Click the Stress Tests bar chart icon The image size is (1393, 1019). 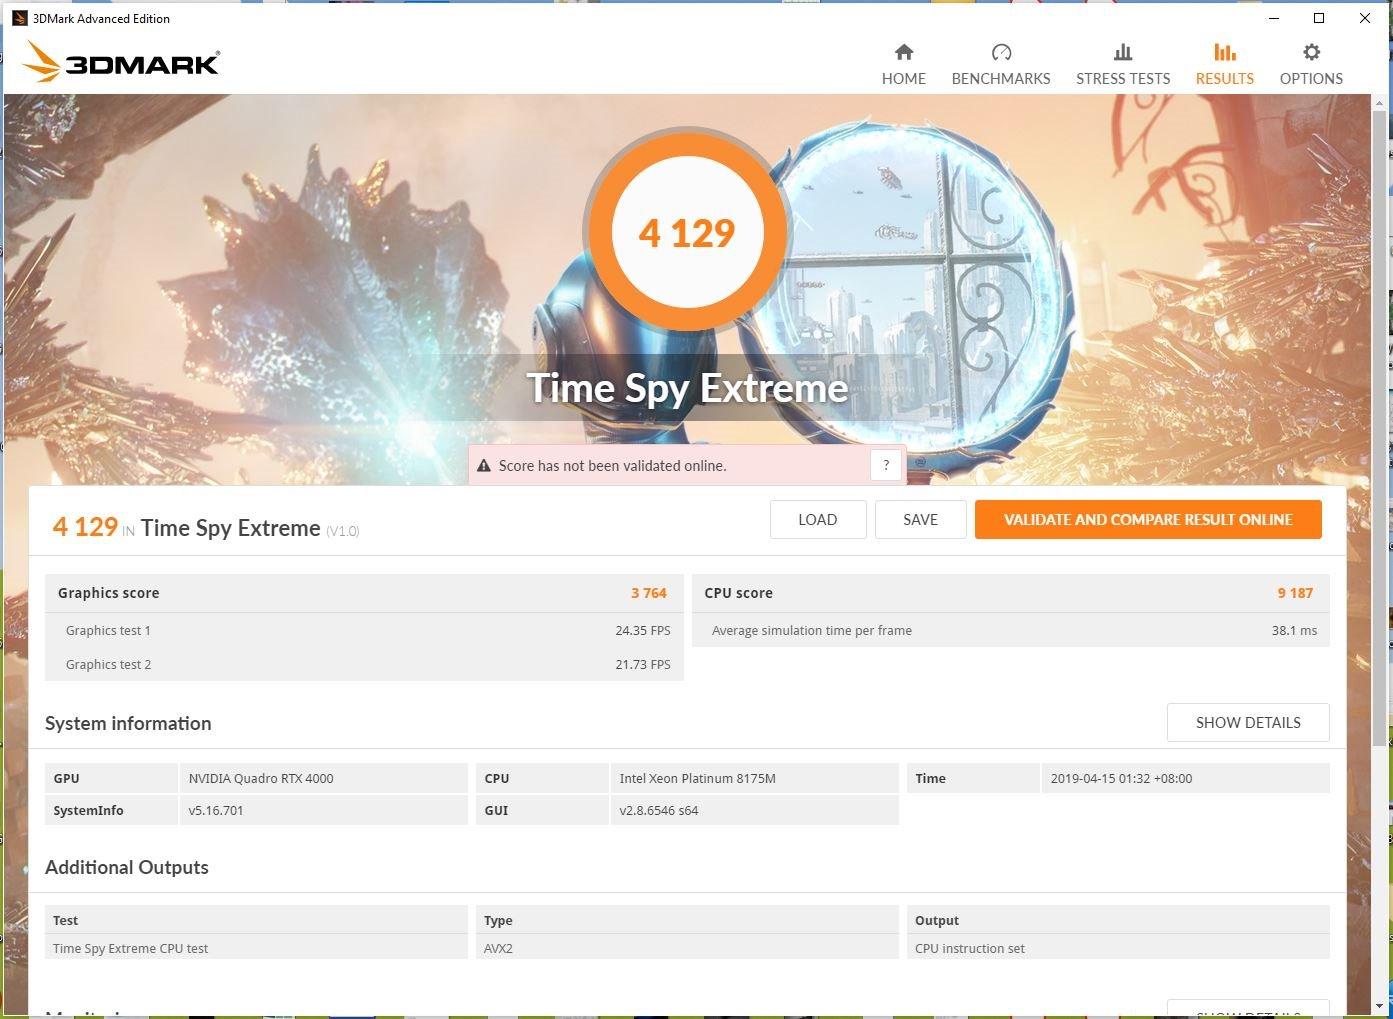tap(1122, 52)
